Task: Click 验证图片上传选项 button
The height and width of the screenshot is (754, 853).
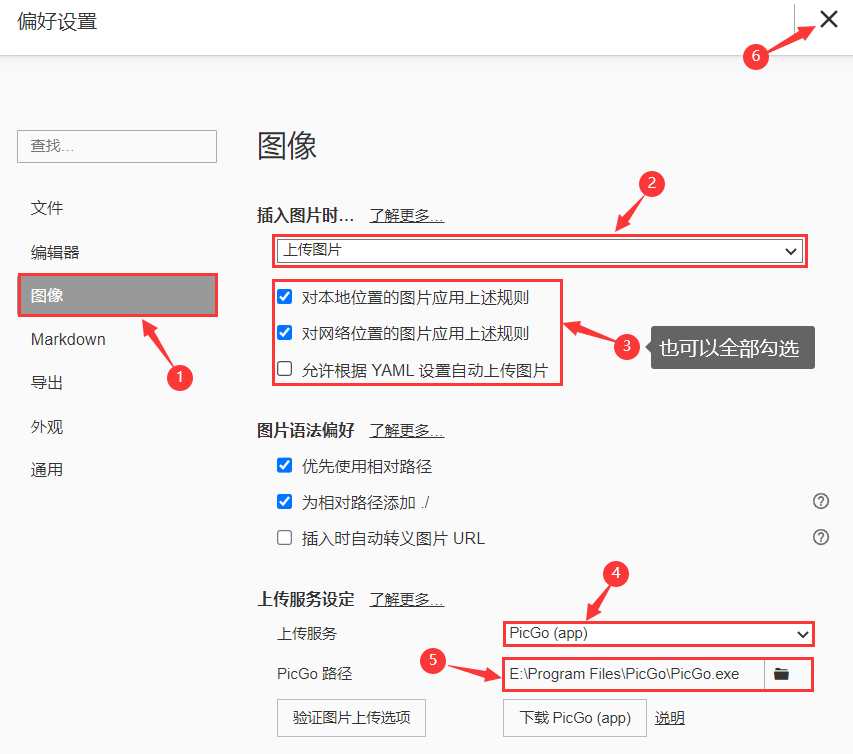Action: pyautogui.click(x=351, y=718)
